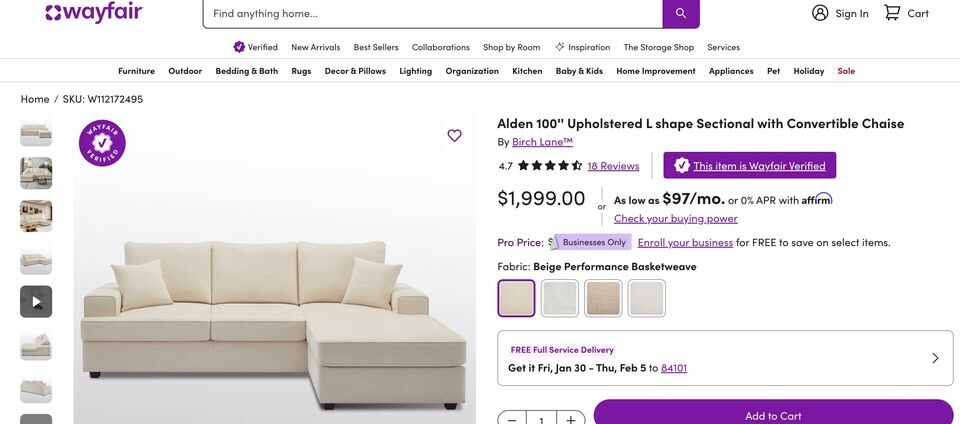Click the Birch Lane brand link
The image size is (960, 424).
click(x=542, y=142)
